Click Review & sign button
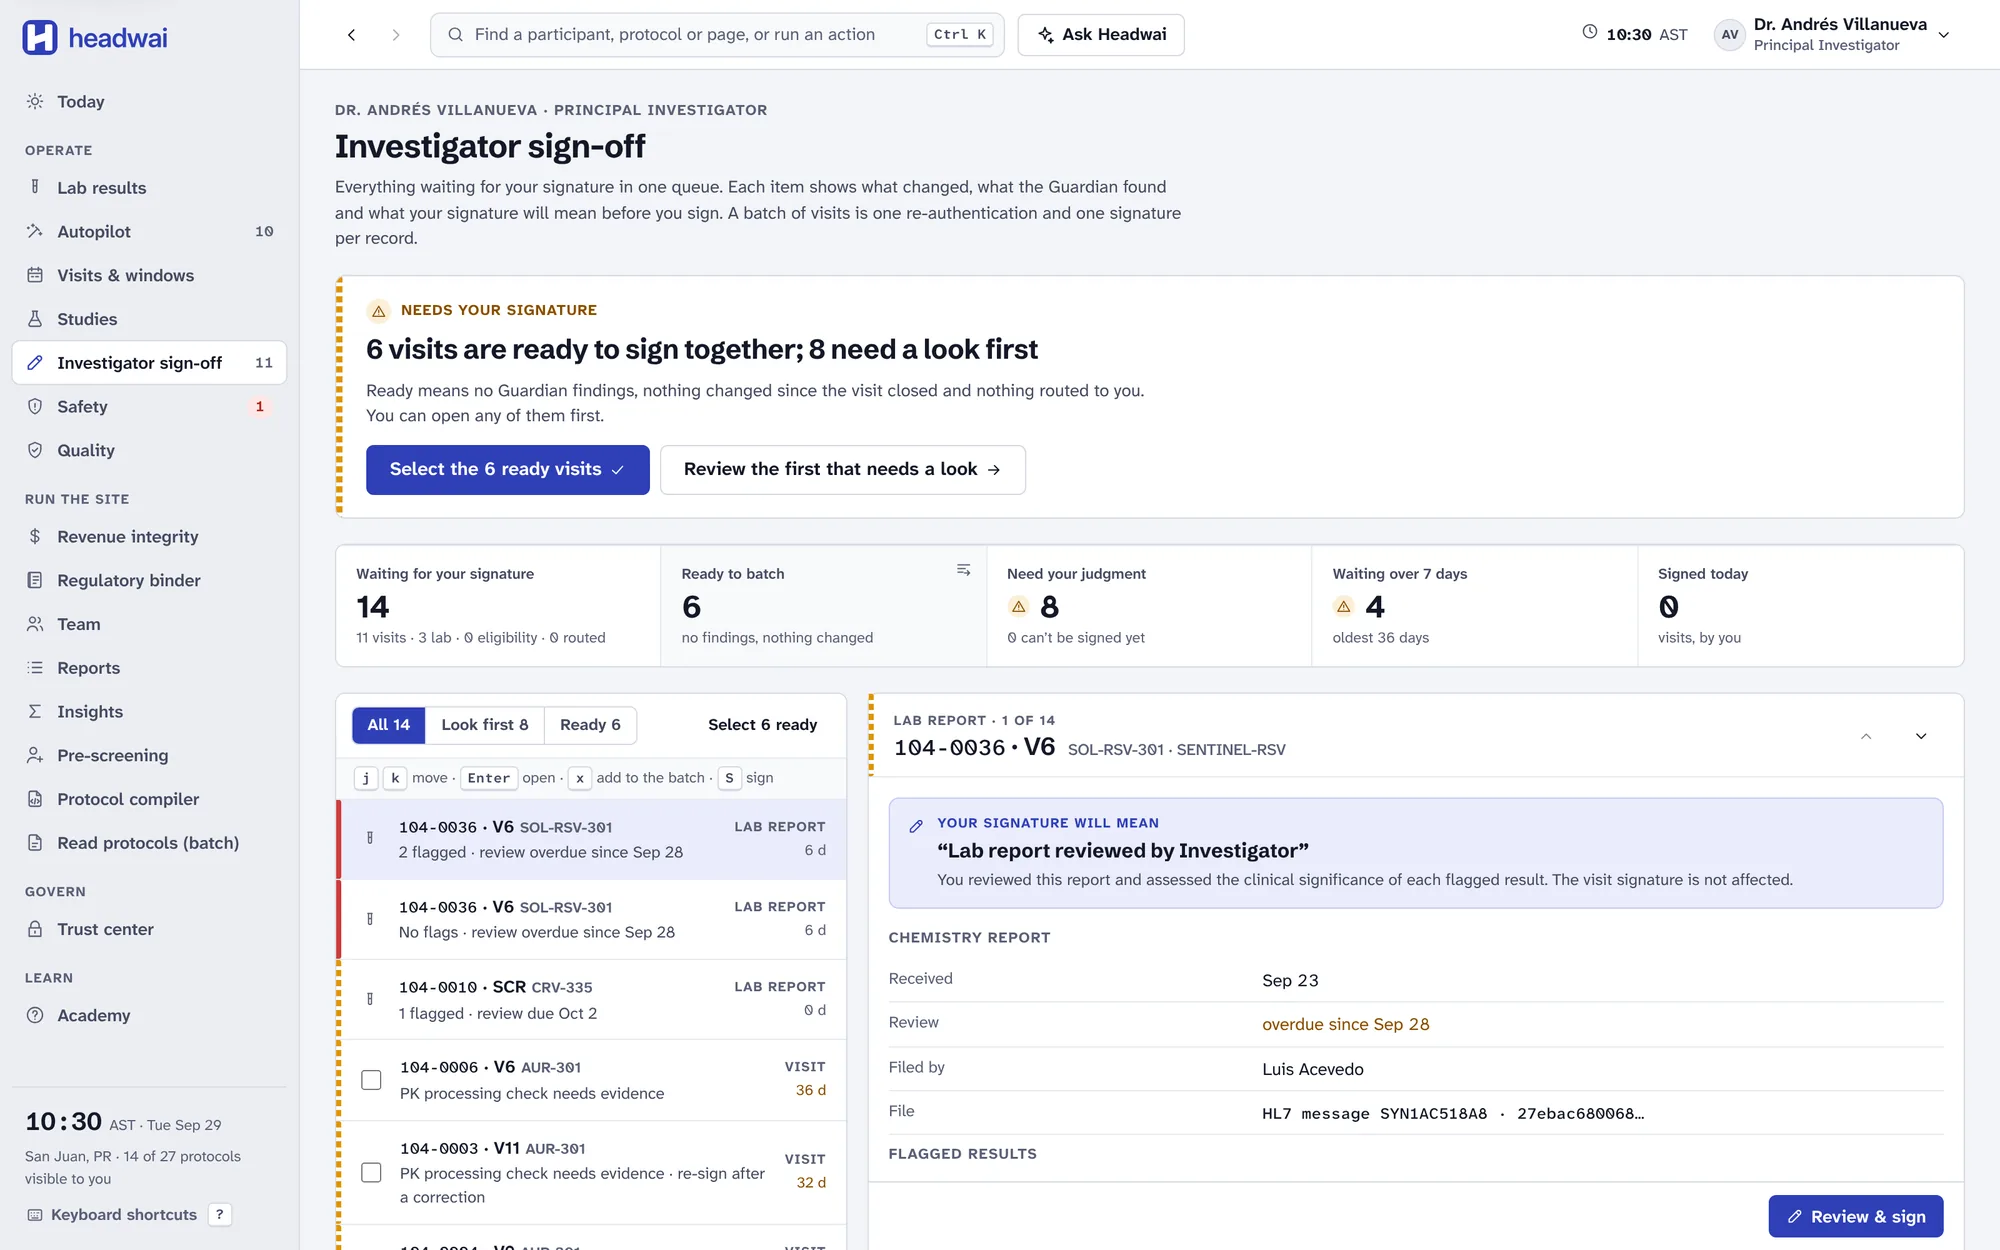 coord(1855,1217)
